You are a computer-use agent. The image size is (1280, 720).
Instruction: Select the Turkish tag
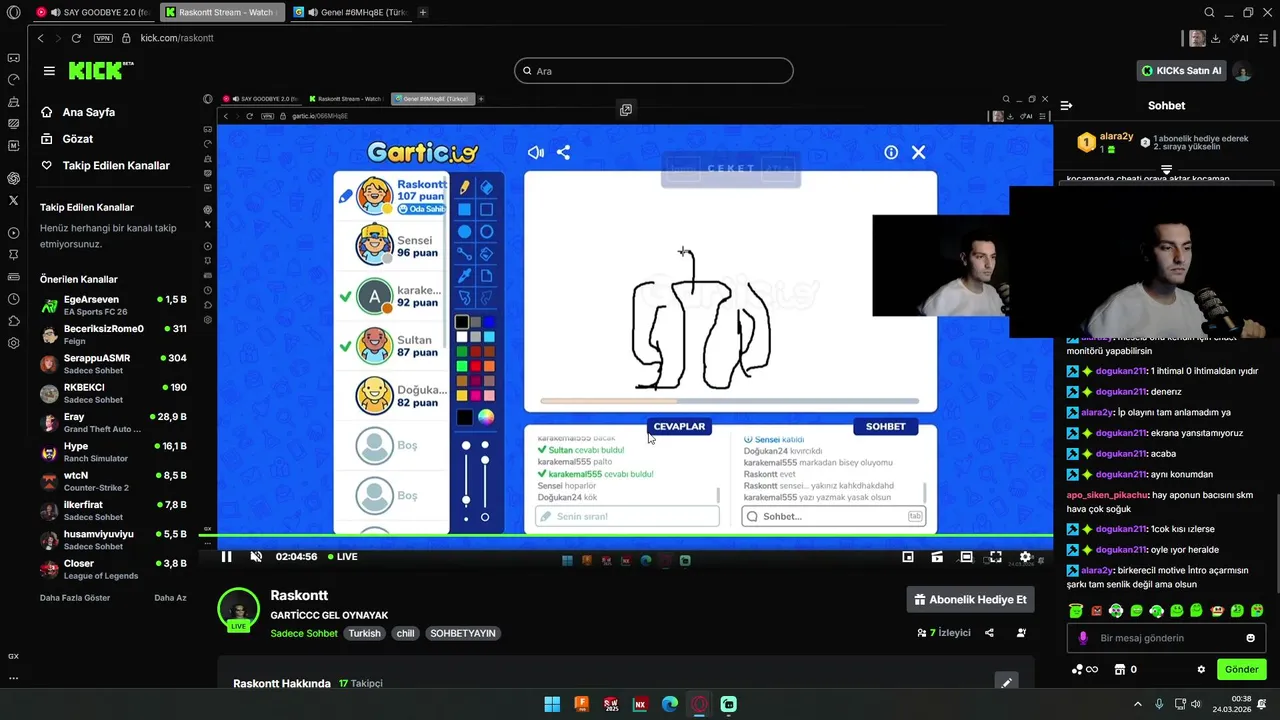364,634
